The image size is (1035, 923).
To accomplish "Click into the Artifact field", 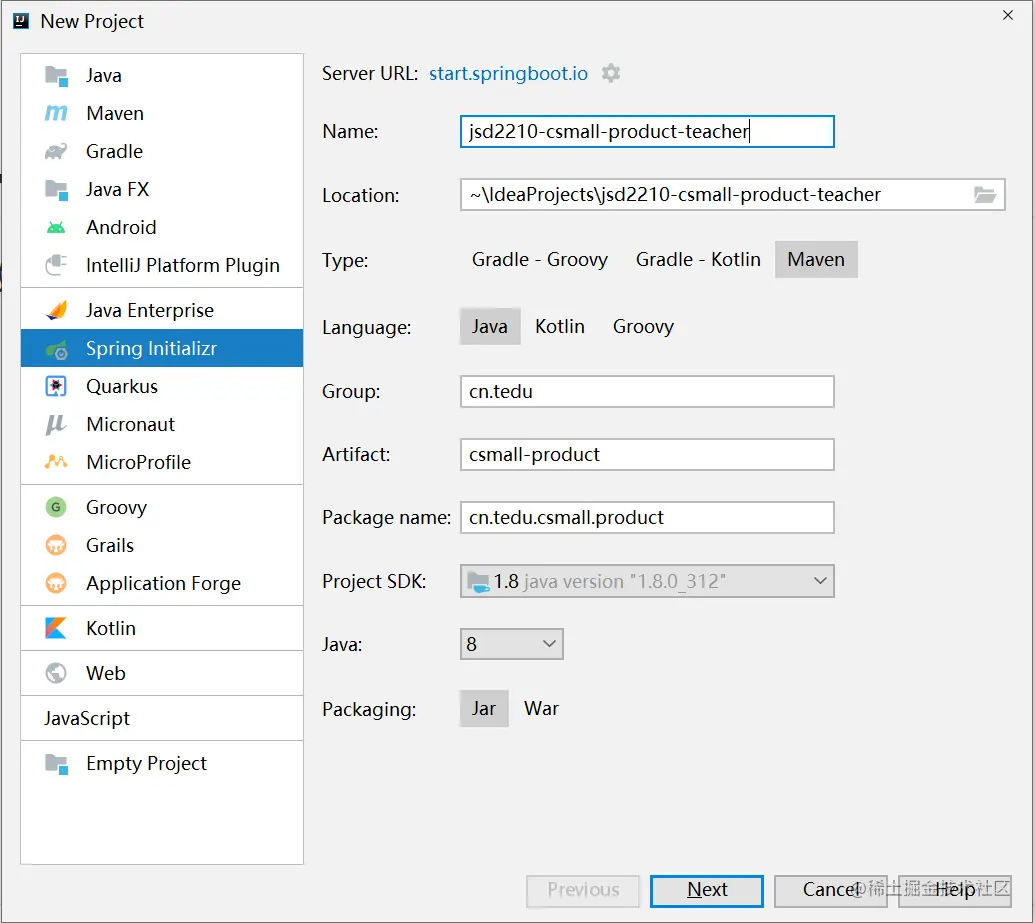I will tap(647, 454).
